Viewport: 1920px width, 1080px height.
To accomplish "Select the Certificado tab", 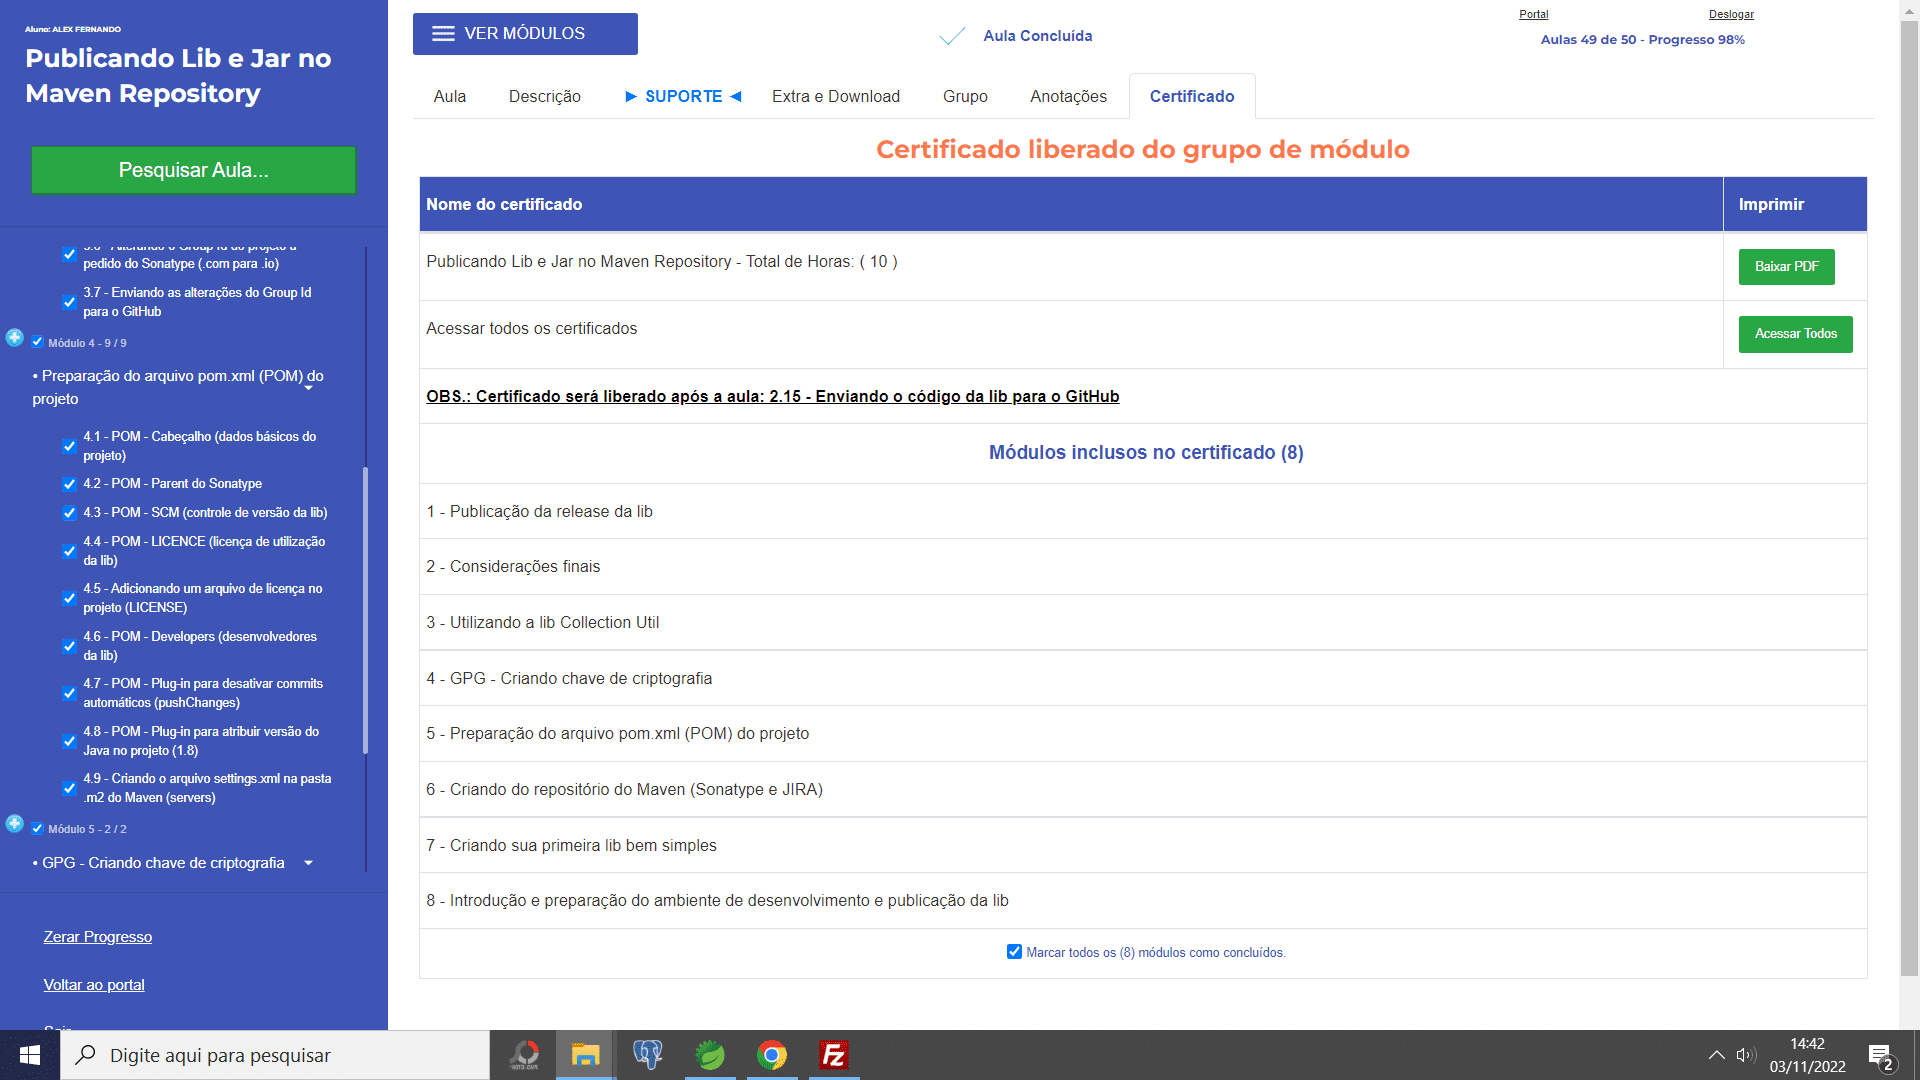I will coord(1192,96).
